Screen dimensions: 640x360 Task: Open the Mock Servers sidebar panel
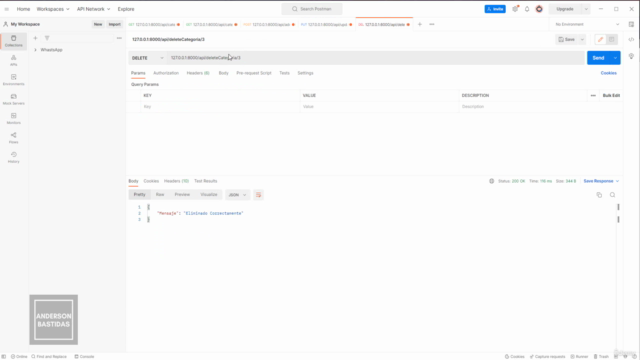click(x=13, y=99)
